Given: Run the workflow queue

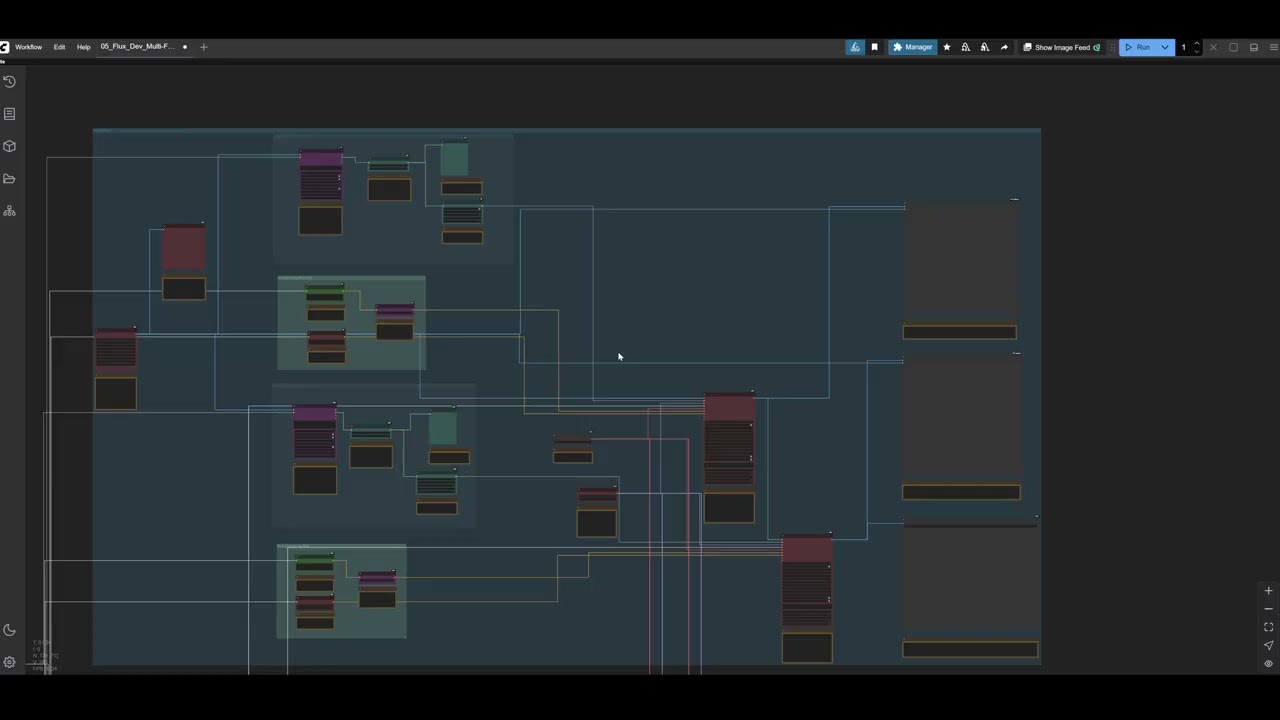Looking at the screenshot, I should pyautogui.click(x=1137, y=47).
